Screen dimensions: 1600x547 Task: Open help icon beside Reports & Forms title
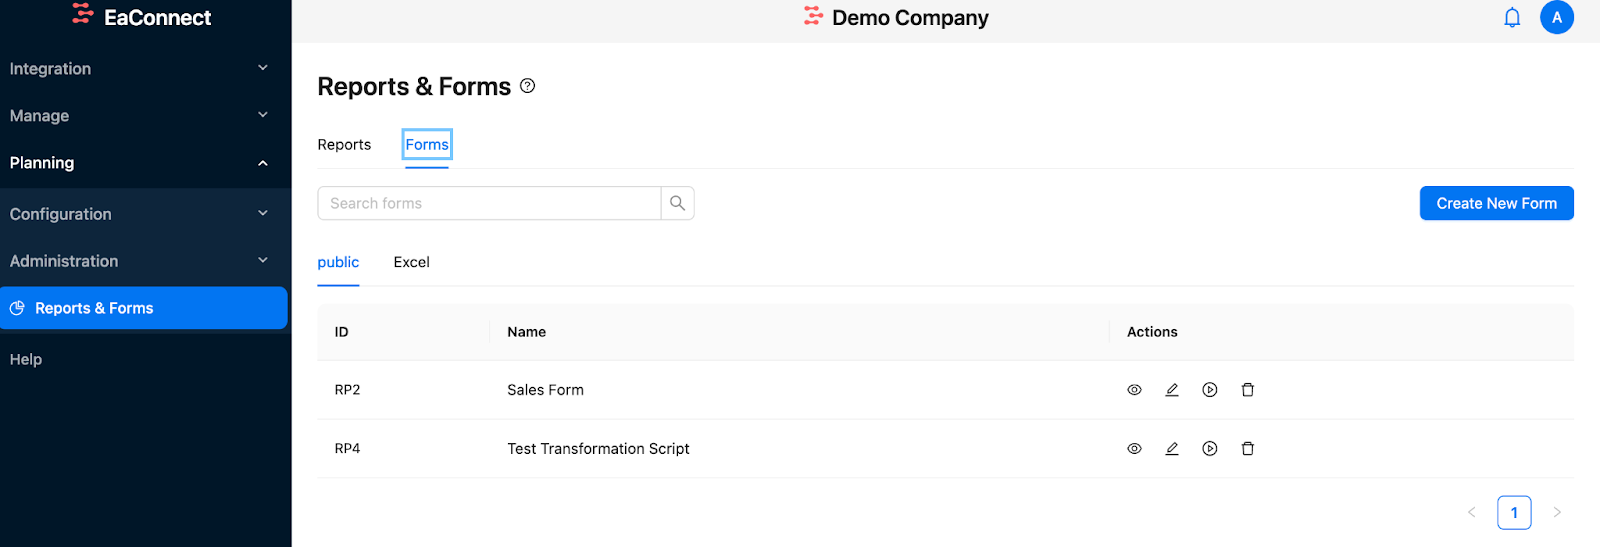click(x=528, y=86)
